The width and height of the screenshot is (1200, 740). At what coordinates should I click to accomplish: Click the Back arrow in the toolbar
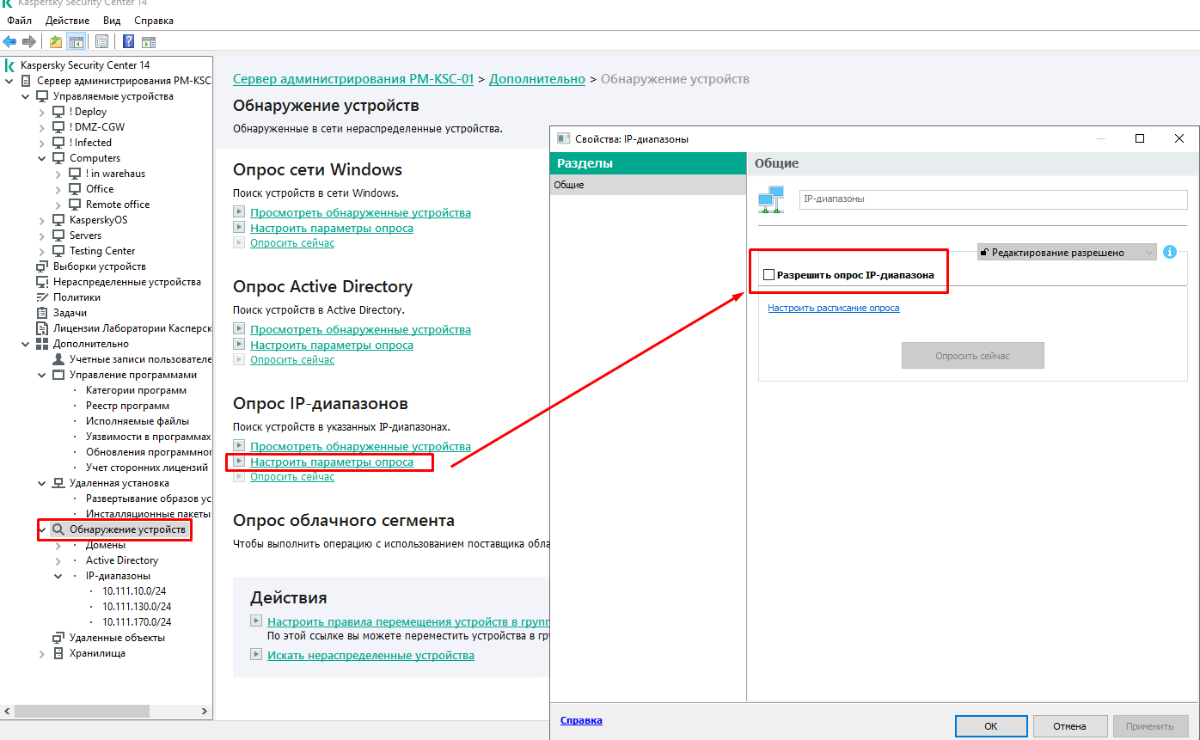(x=10, y=42)
